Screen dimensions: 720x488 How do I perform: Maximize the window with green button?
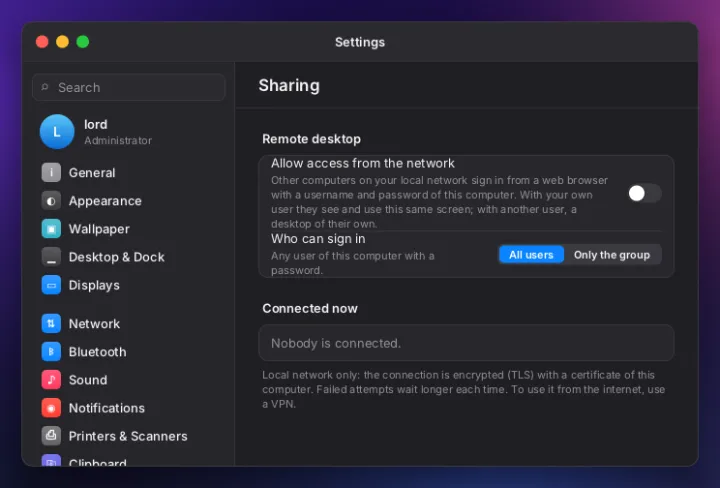(x=83, y=42)
